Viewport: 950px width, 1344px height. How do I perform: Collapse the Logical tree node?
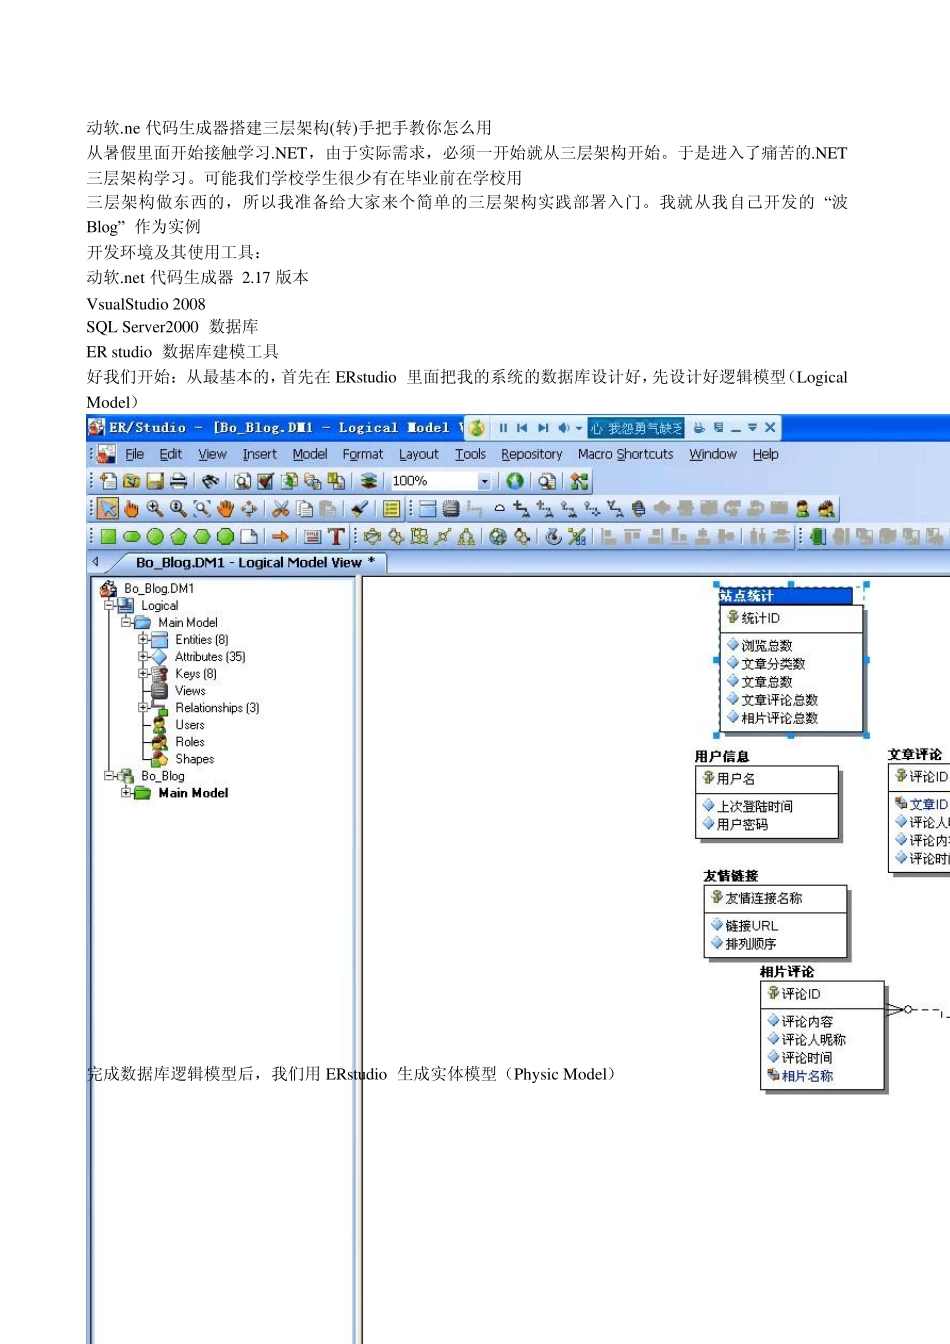point(109,605)
